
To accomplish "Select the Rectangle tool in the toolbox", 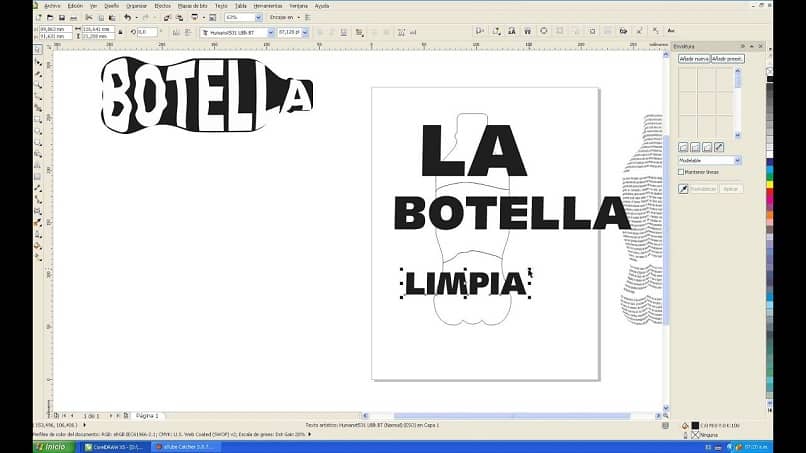I will (38, 119).
